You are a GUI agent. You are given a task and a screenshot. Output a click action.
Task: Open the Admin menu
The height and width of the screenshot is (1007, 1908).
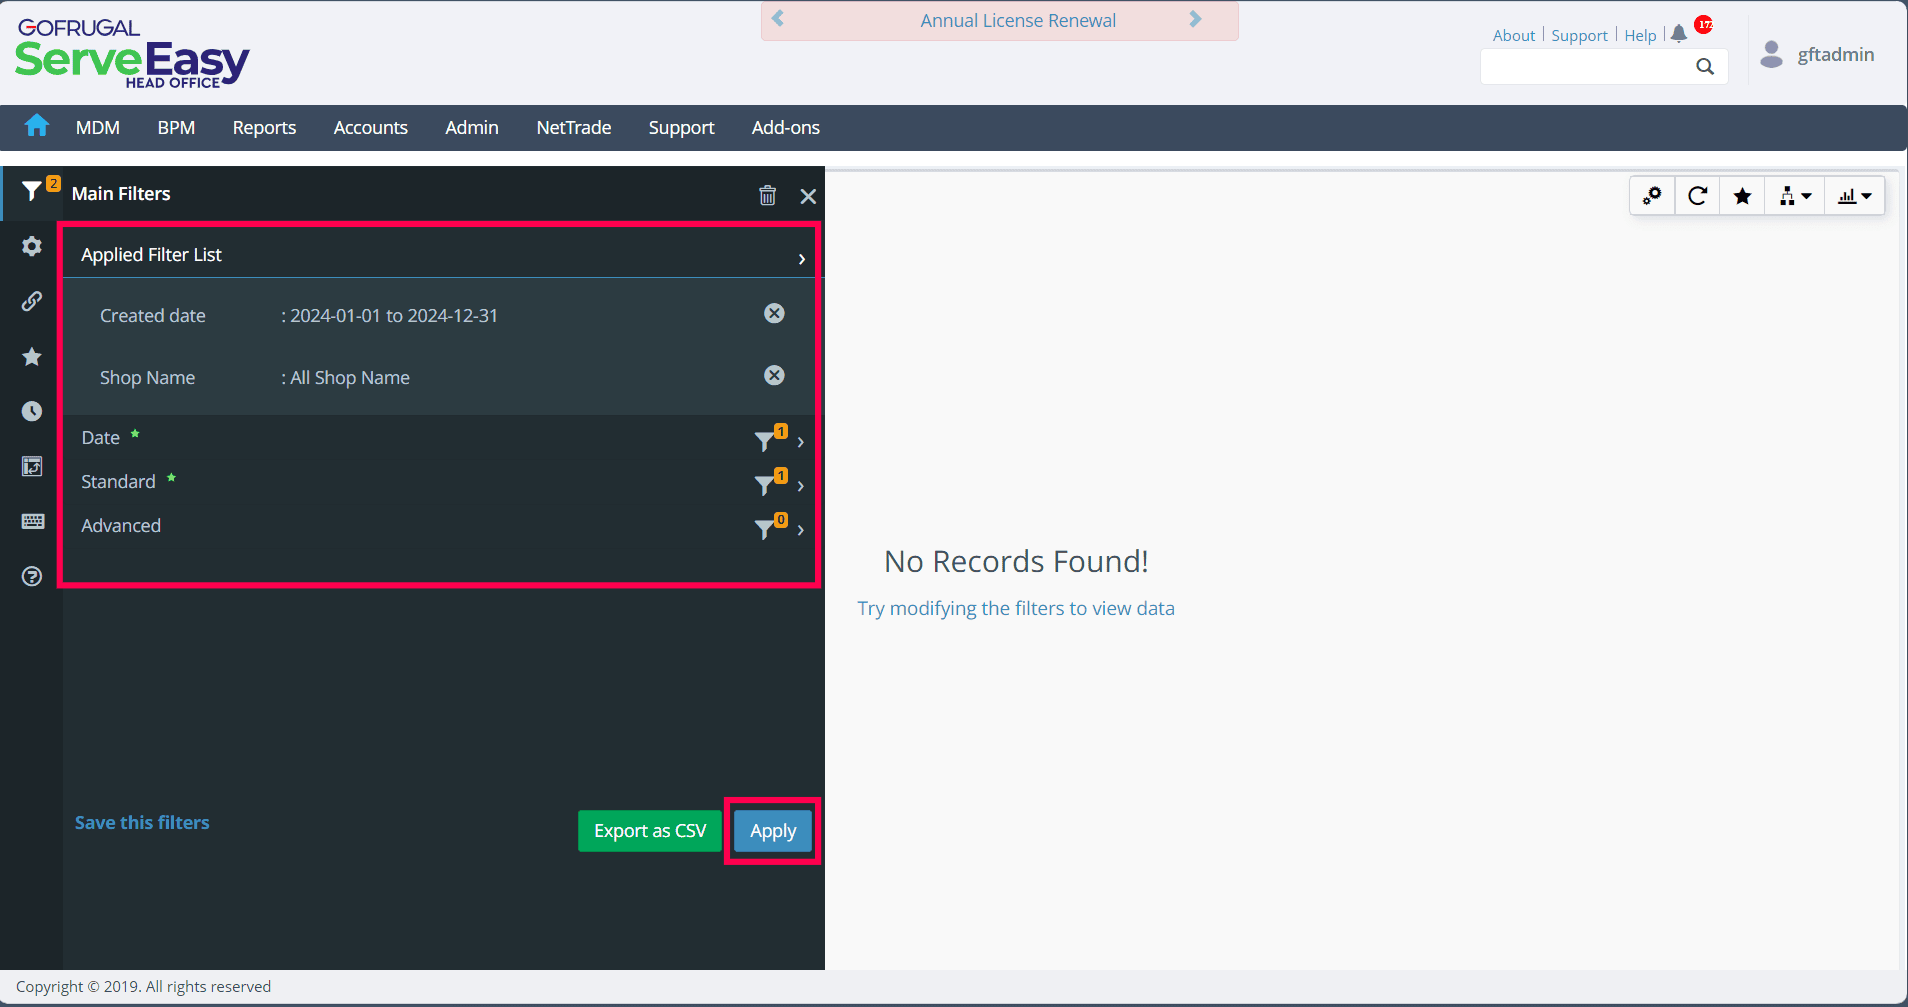pyautogui.click(x=472, y=127)
